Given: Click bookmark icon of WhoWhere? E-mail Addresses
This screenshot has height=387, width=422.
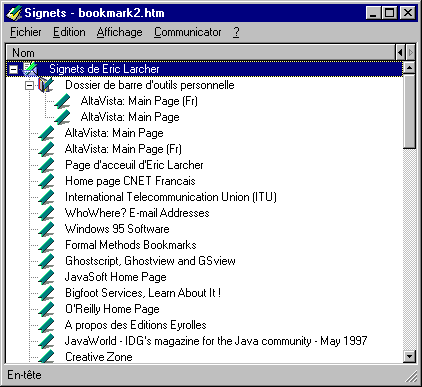Looking at the screenshot, I should (x=46, y=213).
